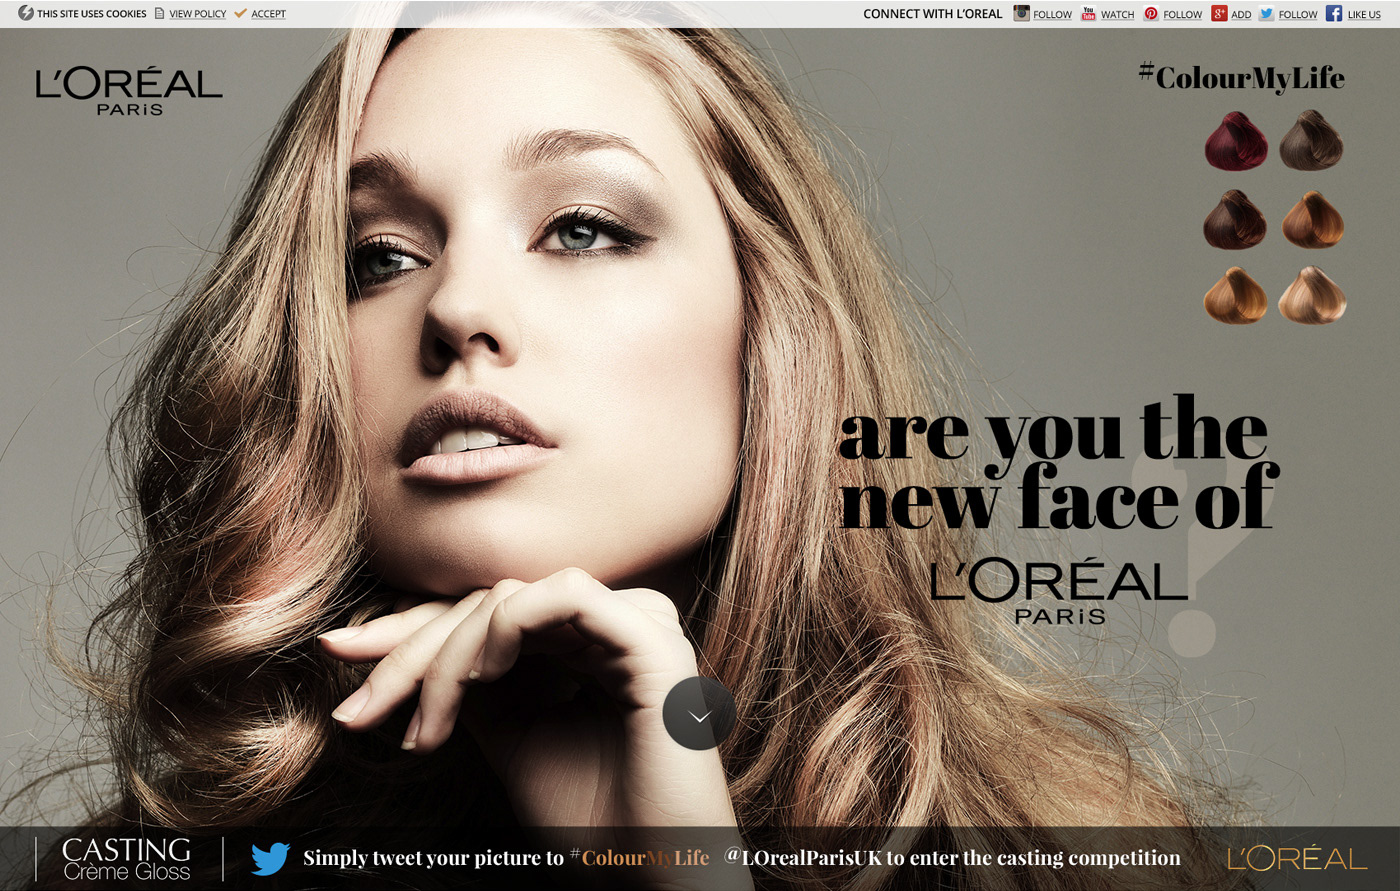Viewport: 1400px width, 891px height.
Task: Follow L'Oreal on Pinterest link
Action: (x=1182, y=14)
